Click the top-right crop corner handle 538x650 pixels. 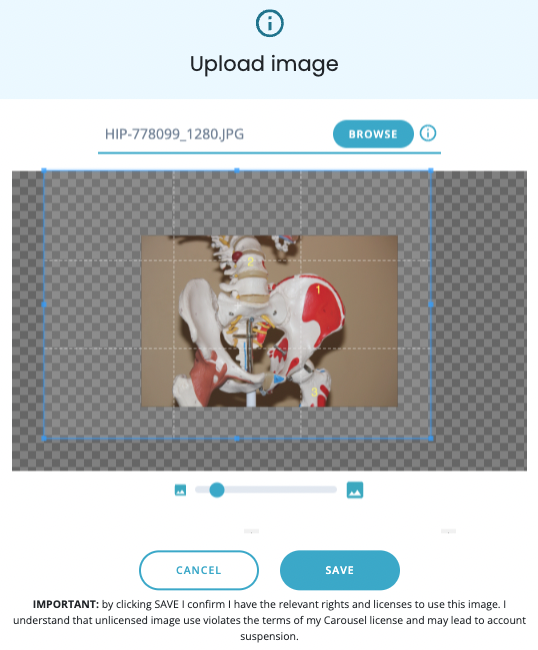click(431, 170)
